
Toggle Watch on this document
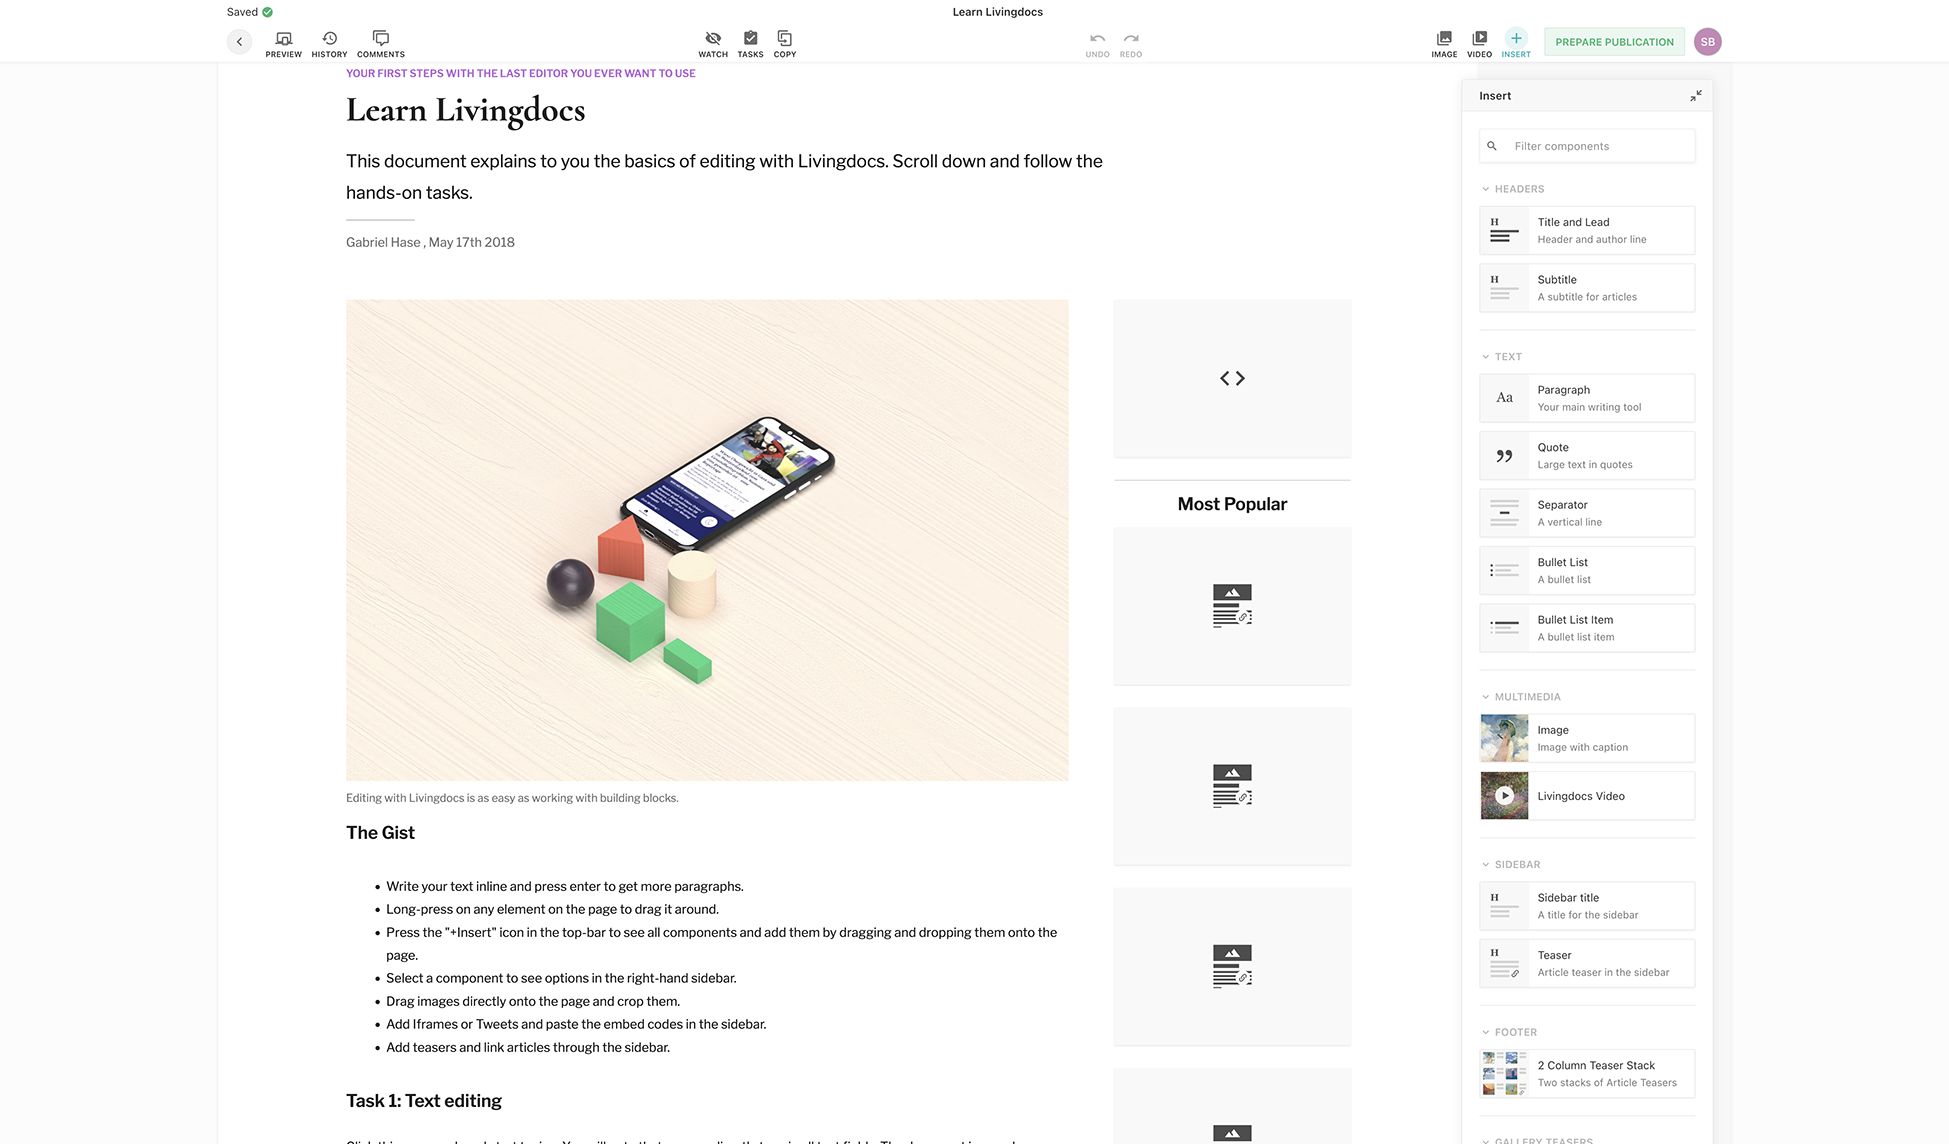(713, 42)
